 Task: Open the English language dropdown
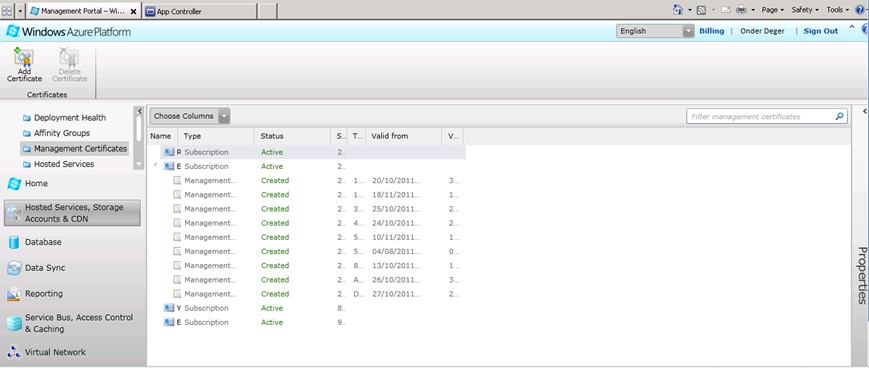pos(655,32)
